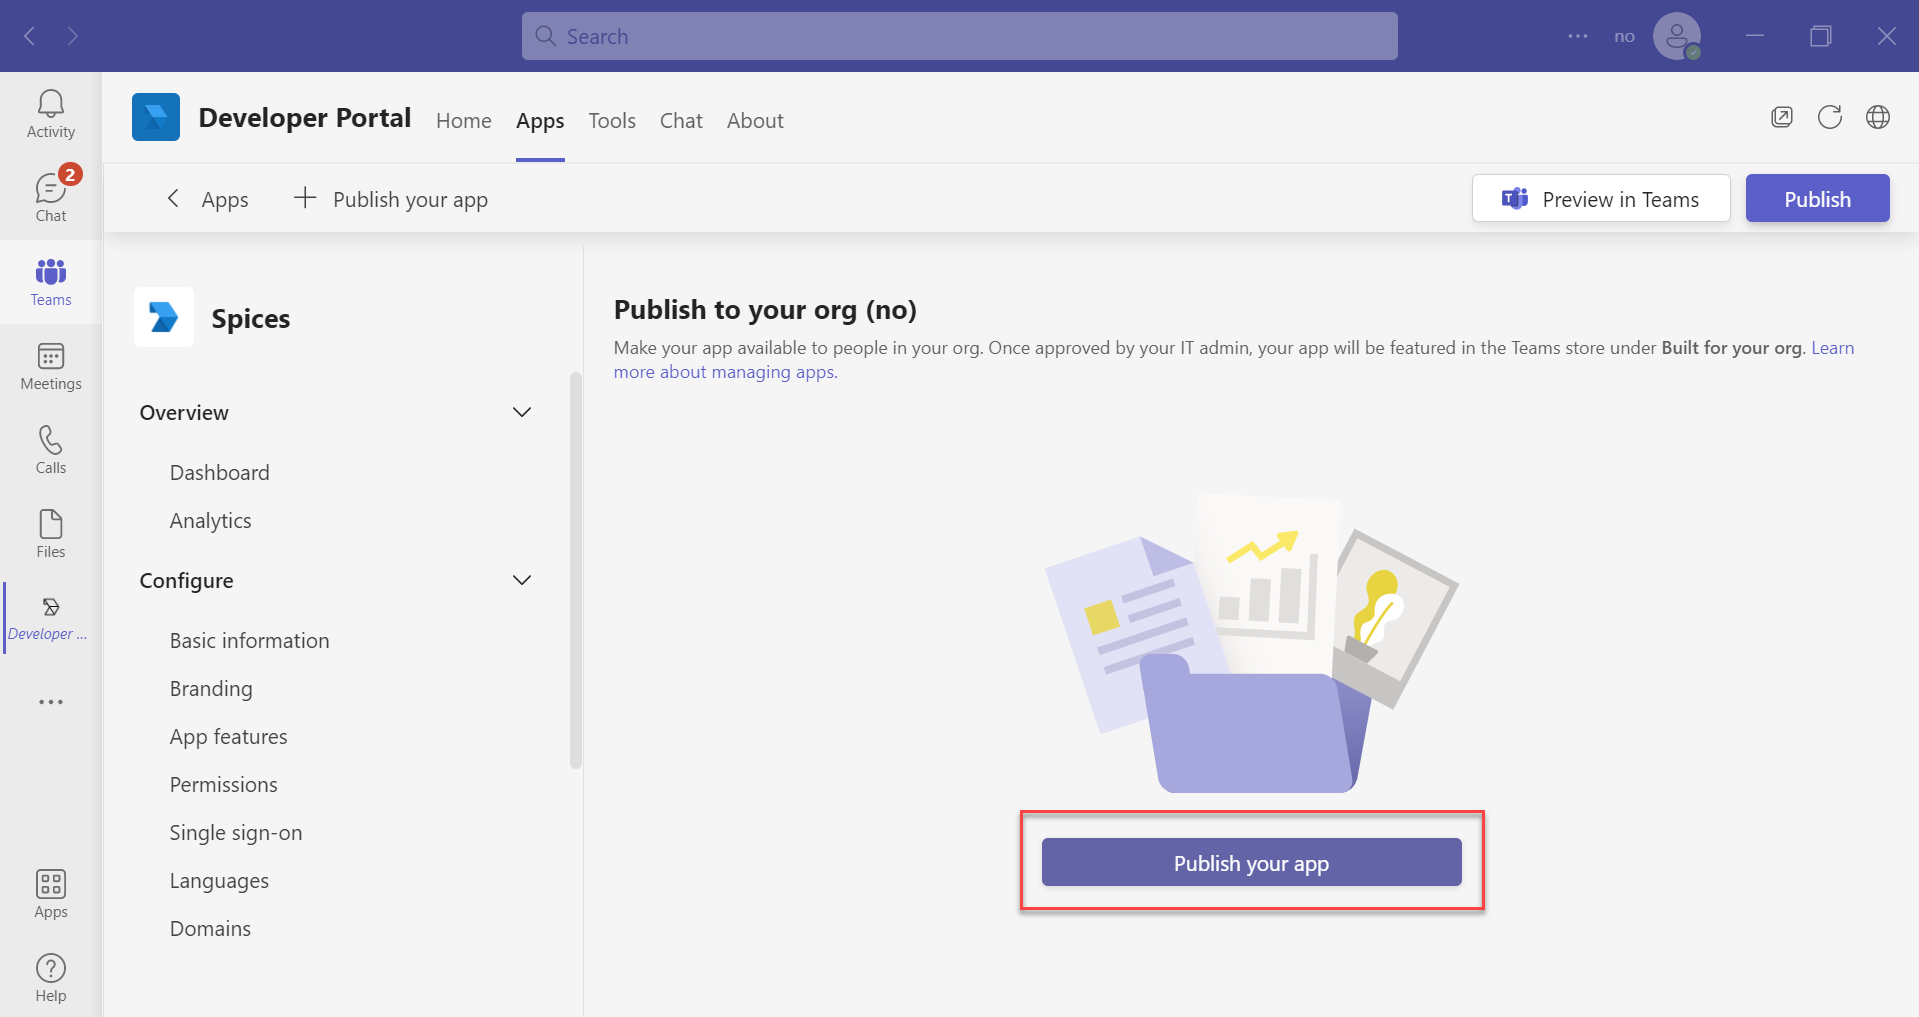Viewport: 1919px width, 1017px height.
Task: Click the back chevron next to Apps
Action: (173, 198)
